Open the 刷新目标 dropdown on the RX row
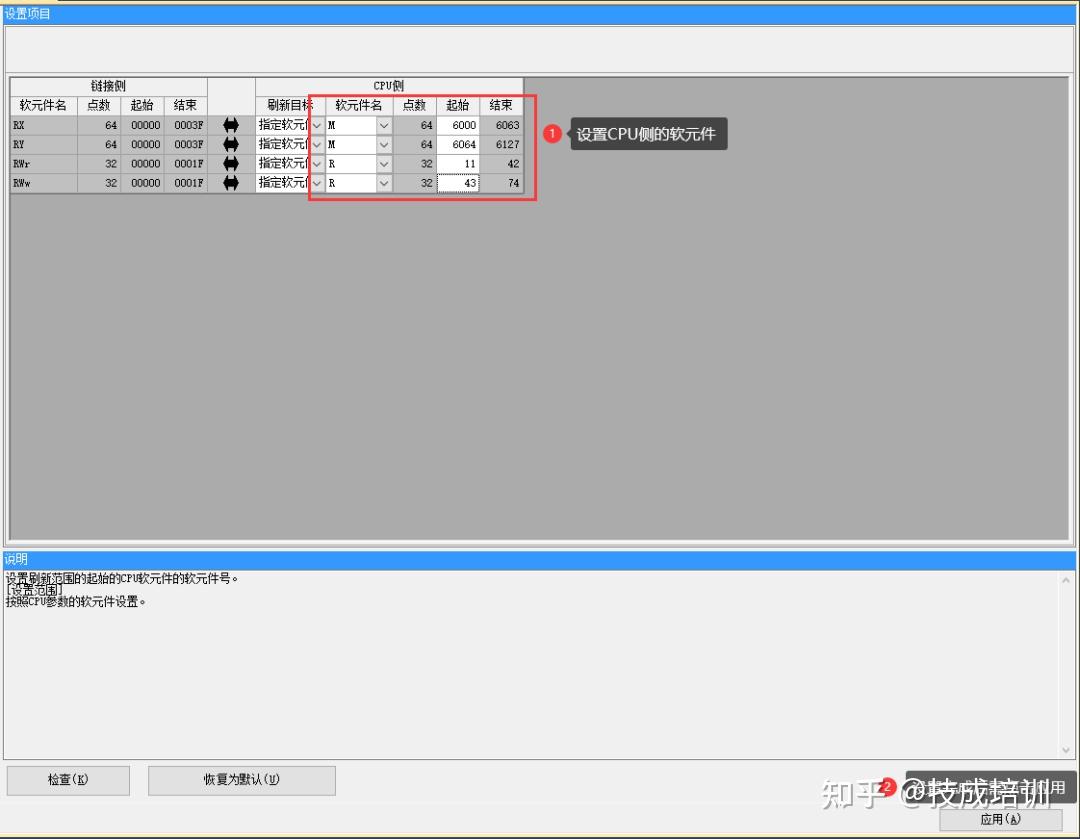This screenshot has height=839, width=1080. [x=317, y=125]
